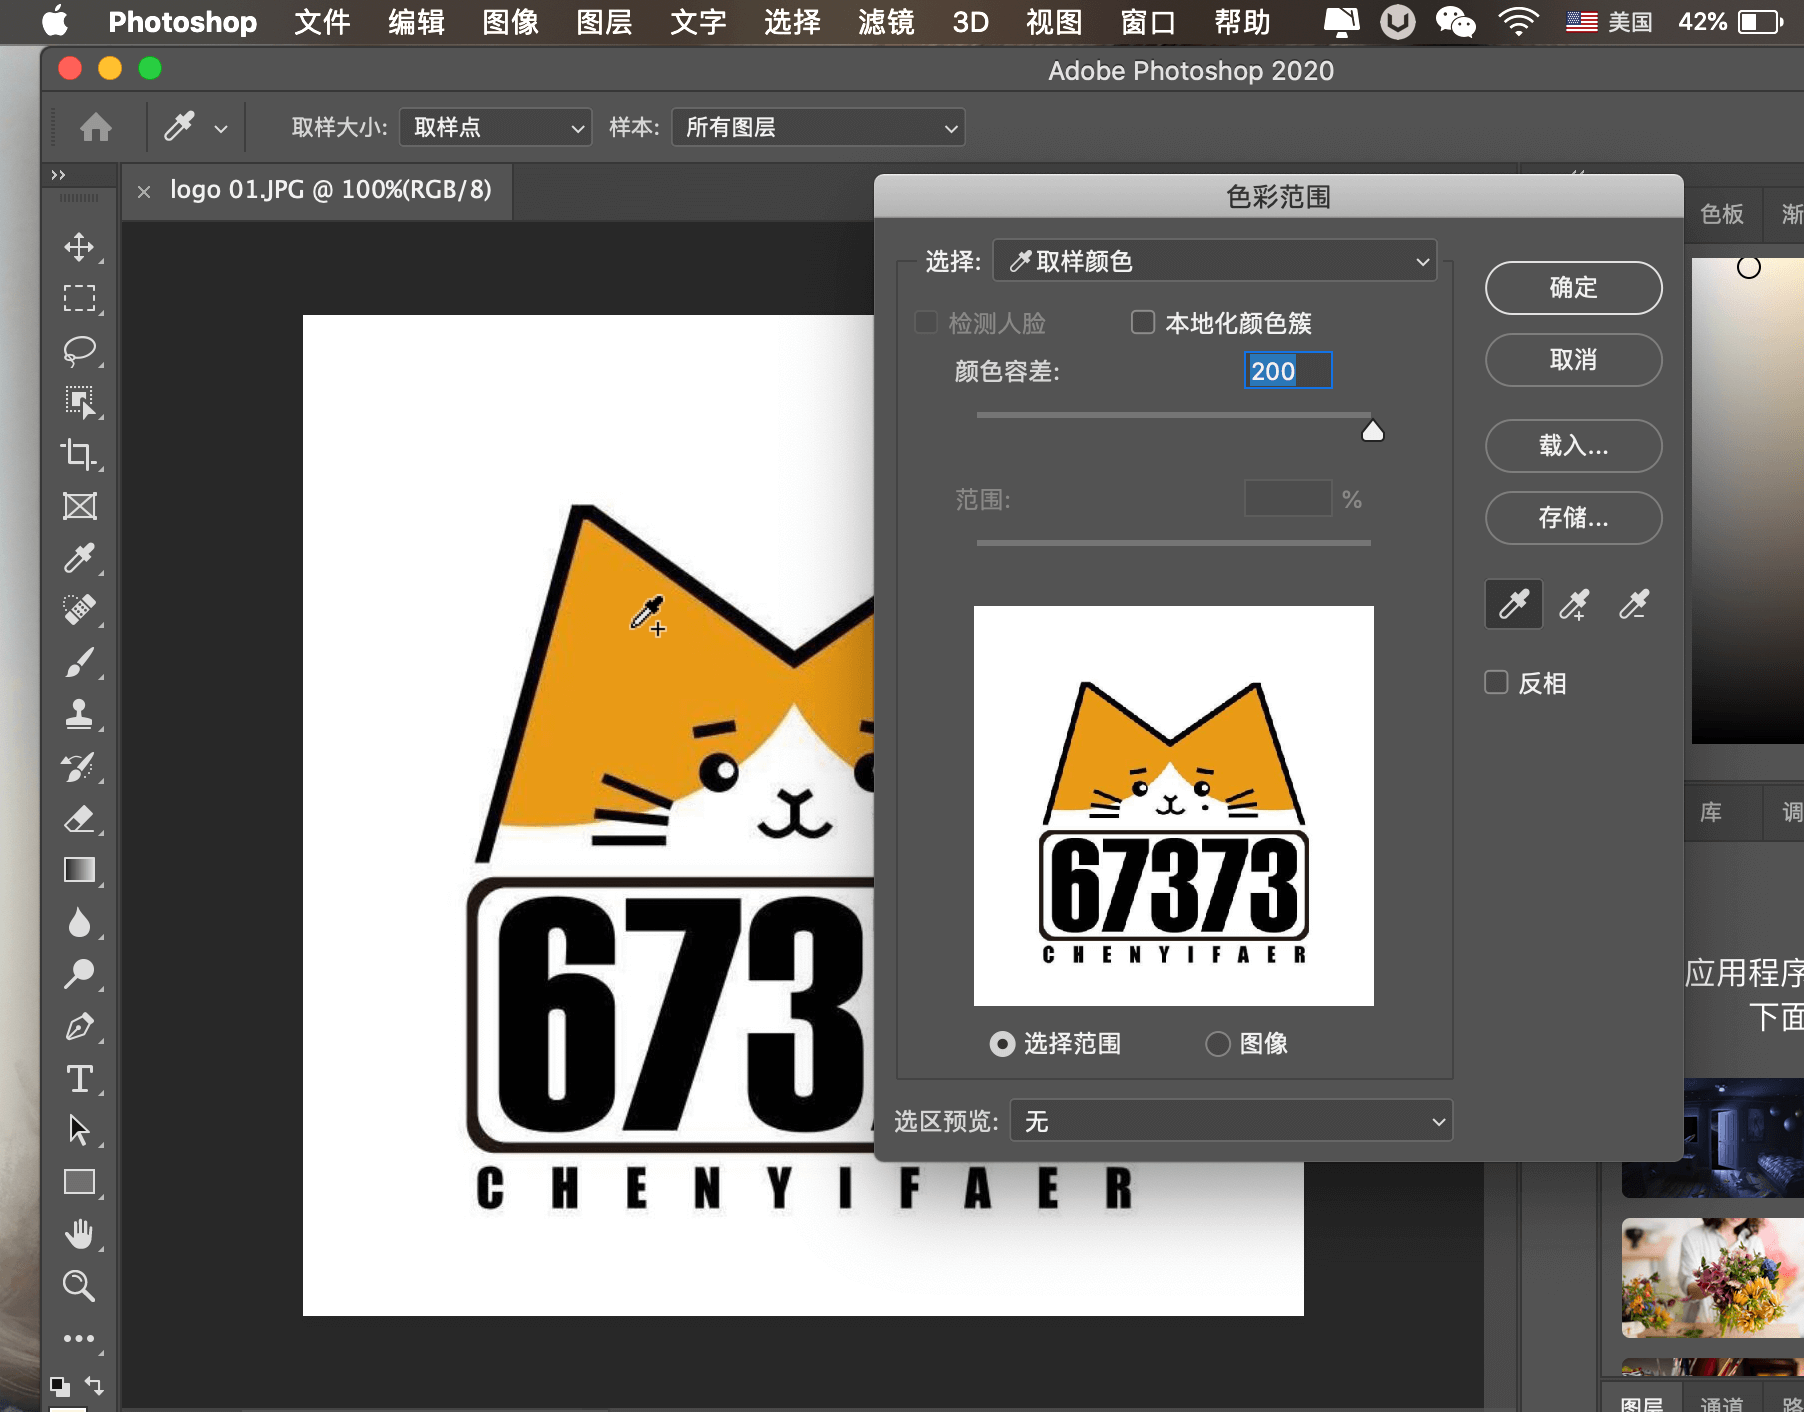This screenshot has height=1412, width=1804.
Task: Open the 文件 menu
Action: 322,22
